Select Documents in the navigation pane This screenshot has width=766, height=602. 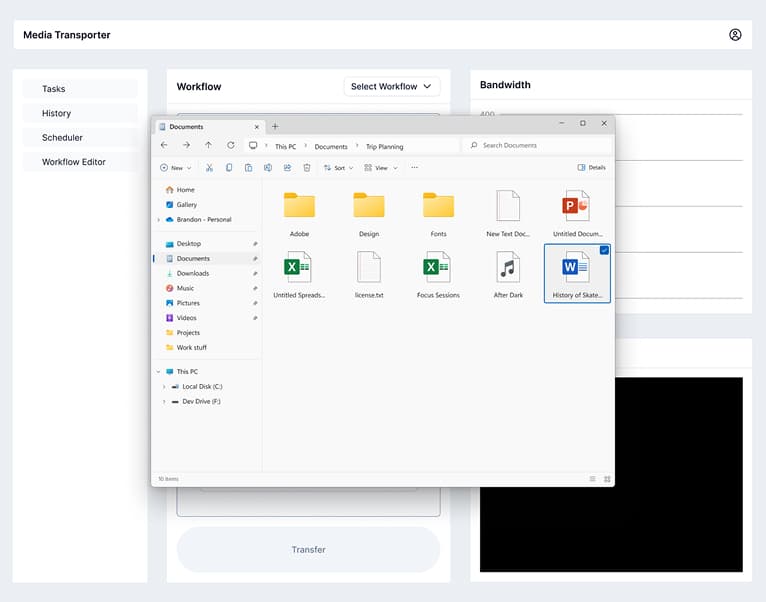pos(208,258)
